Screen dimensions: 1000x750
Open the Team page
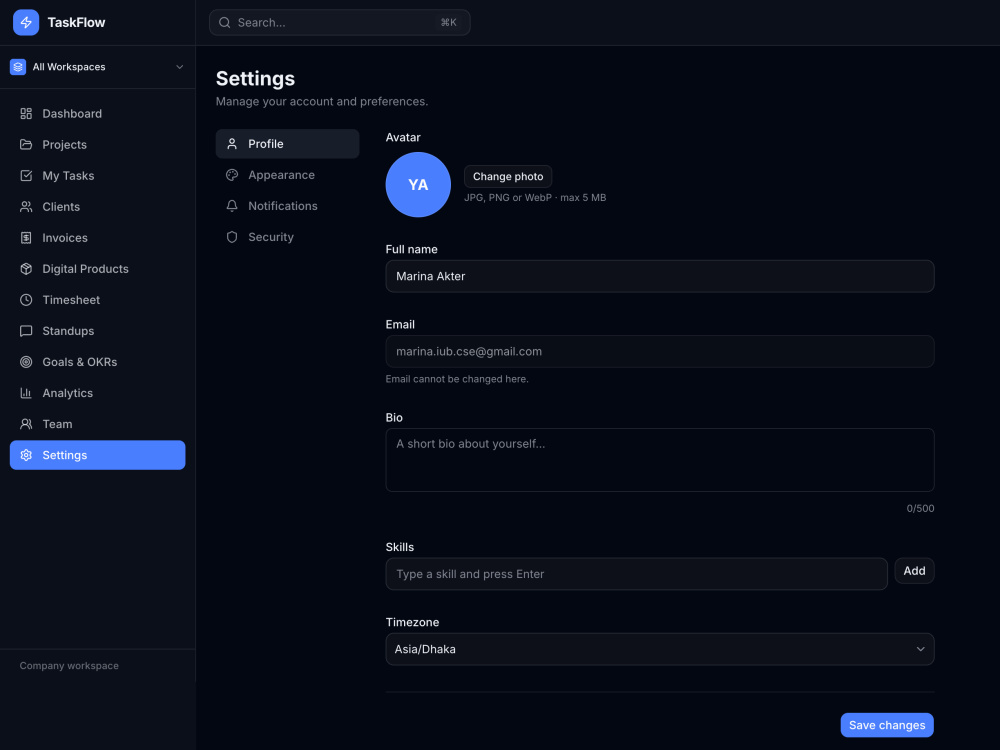coord(98,424)
